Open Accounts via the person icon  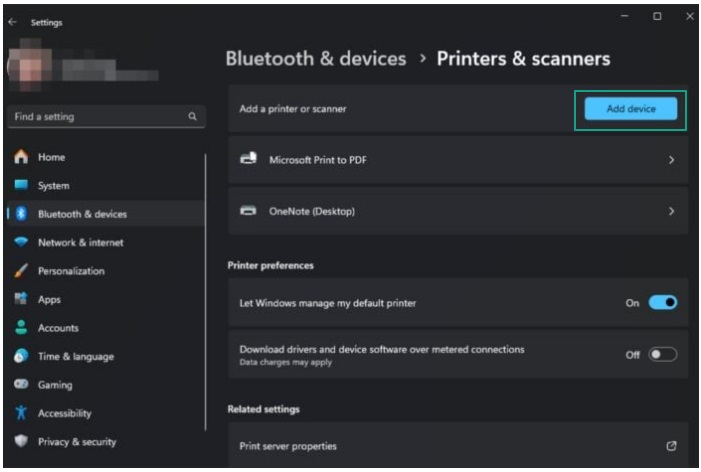coord(20,328)
